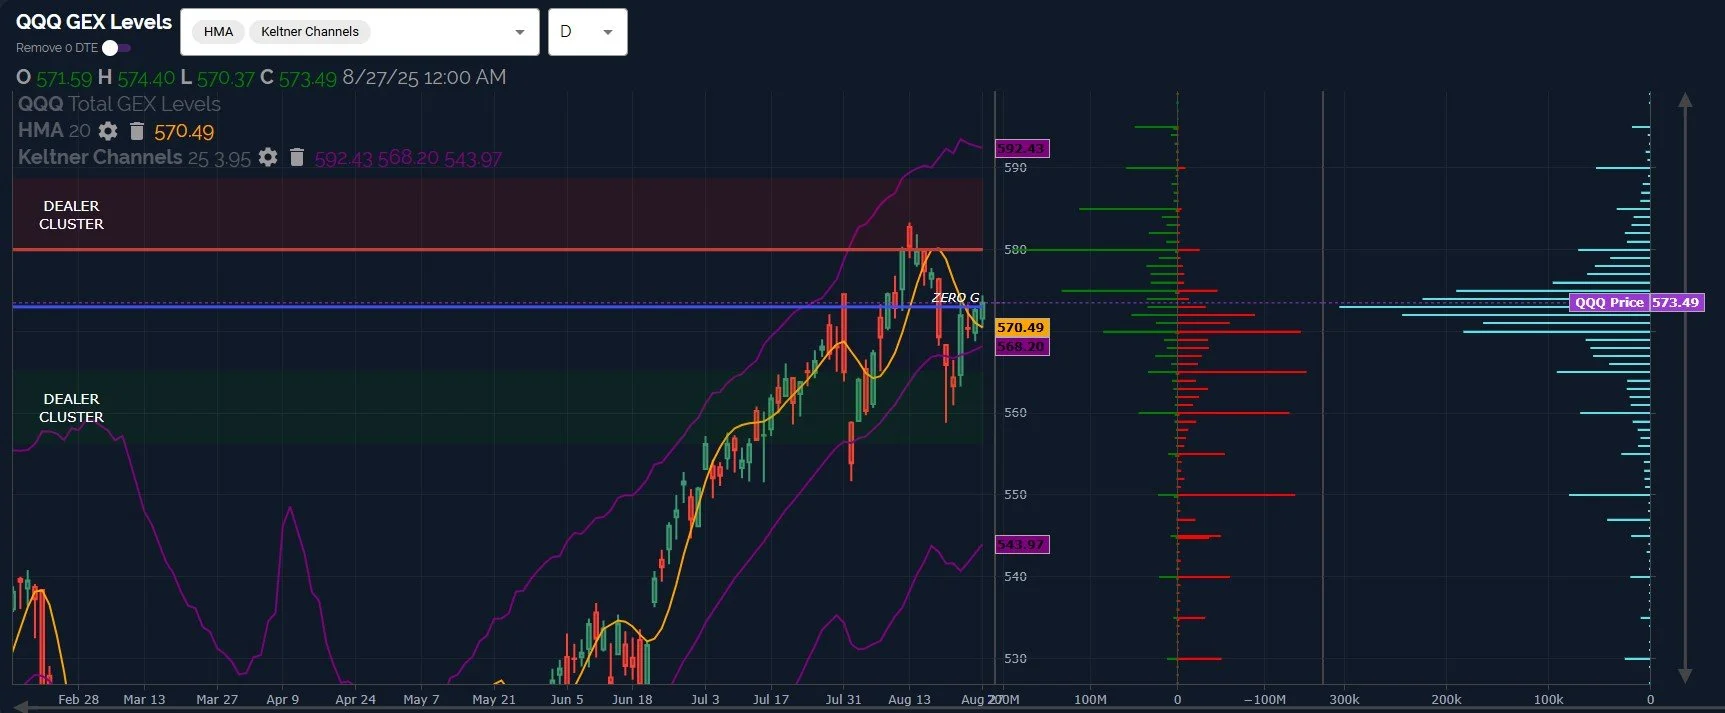Click the down arrow of vertical range slider

pyautogui.click(x=1685, y=675)
